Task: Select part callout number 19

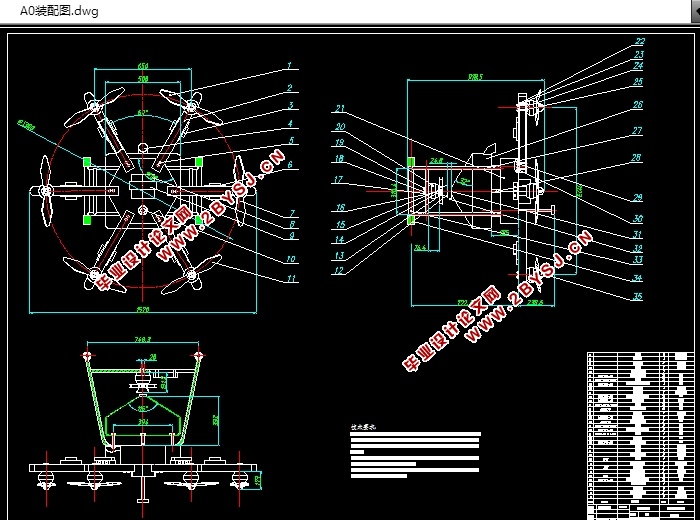Action: [x=339, y=142]
